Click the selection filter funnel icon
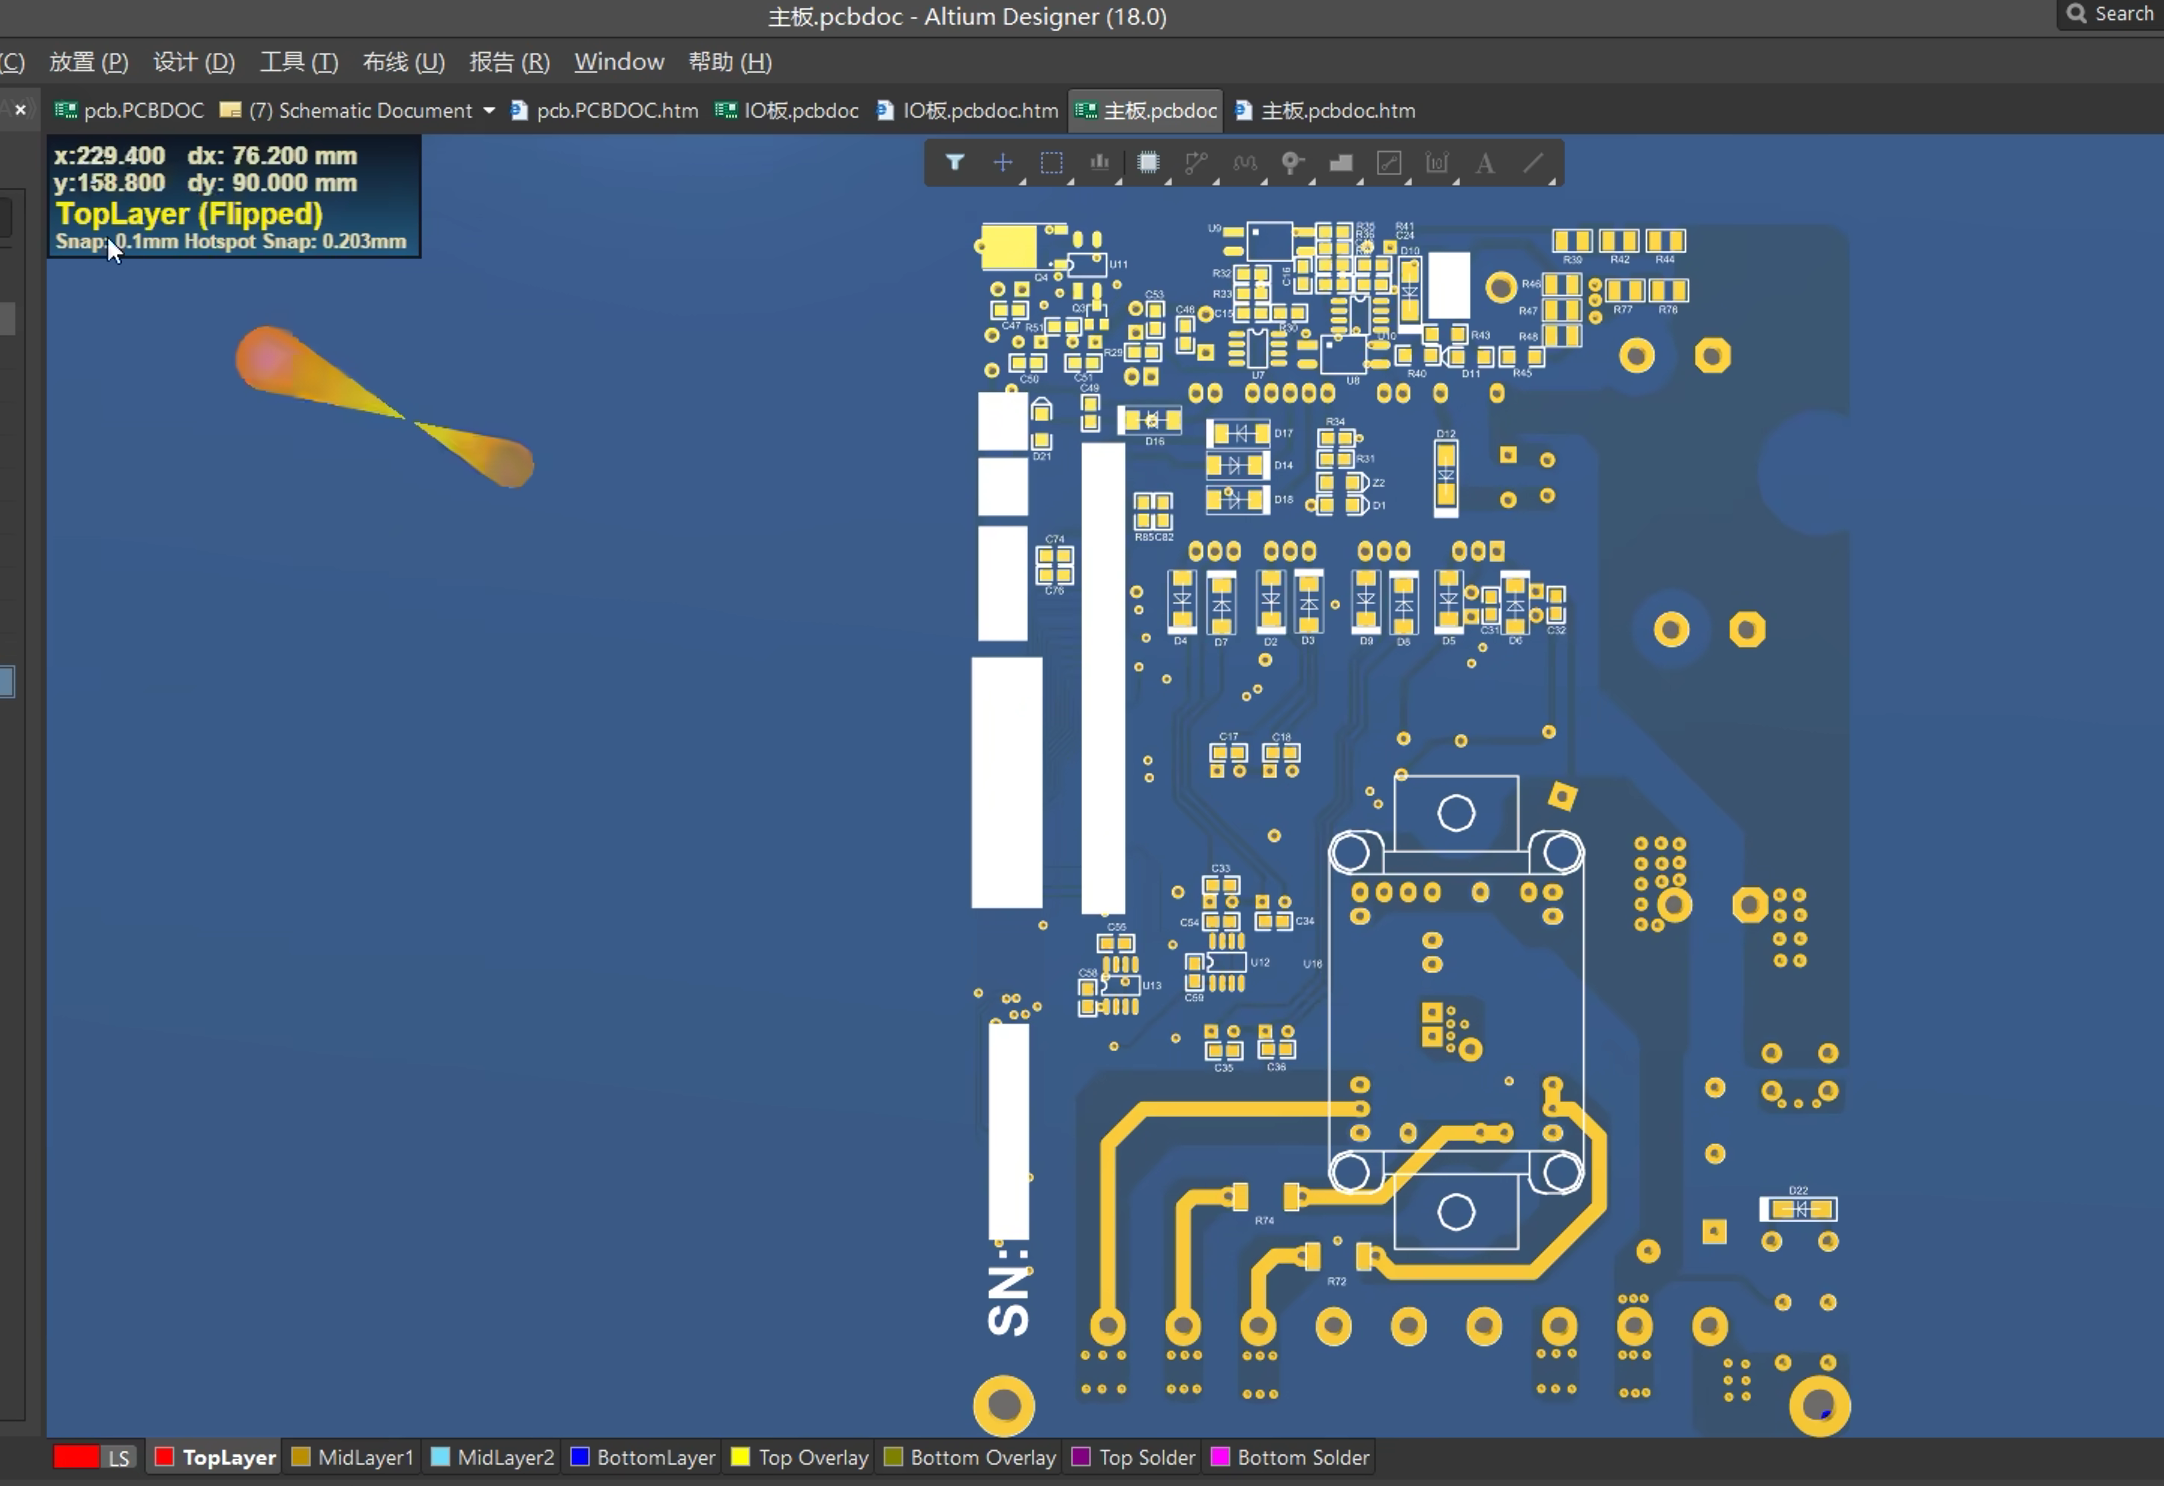This screenshot has width=2164, height=1486. tap(955, 163)
